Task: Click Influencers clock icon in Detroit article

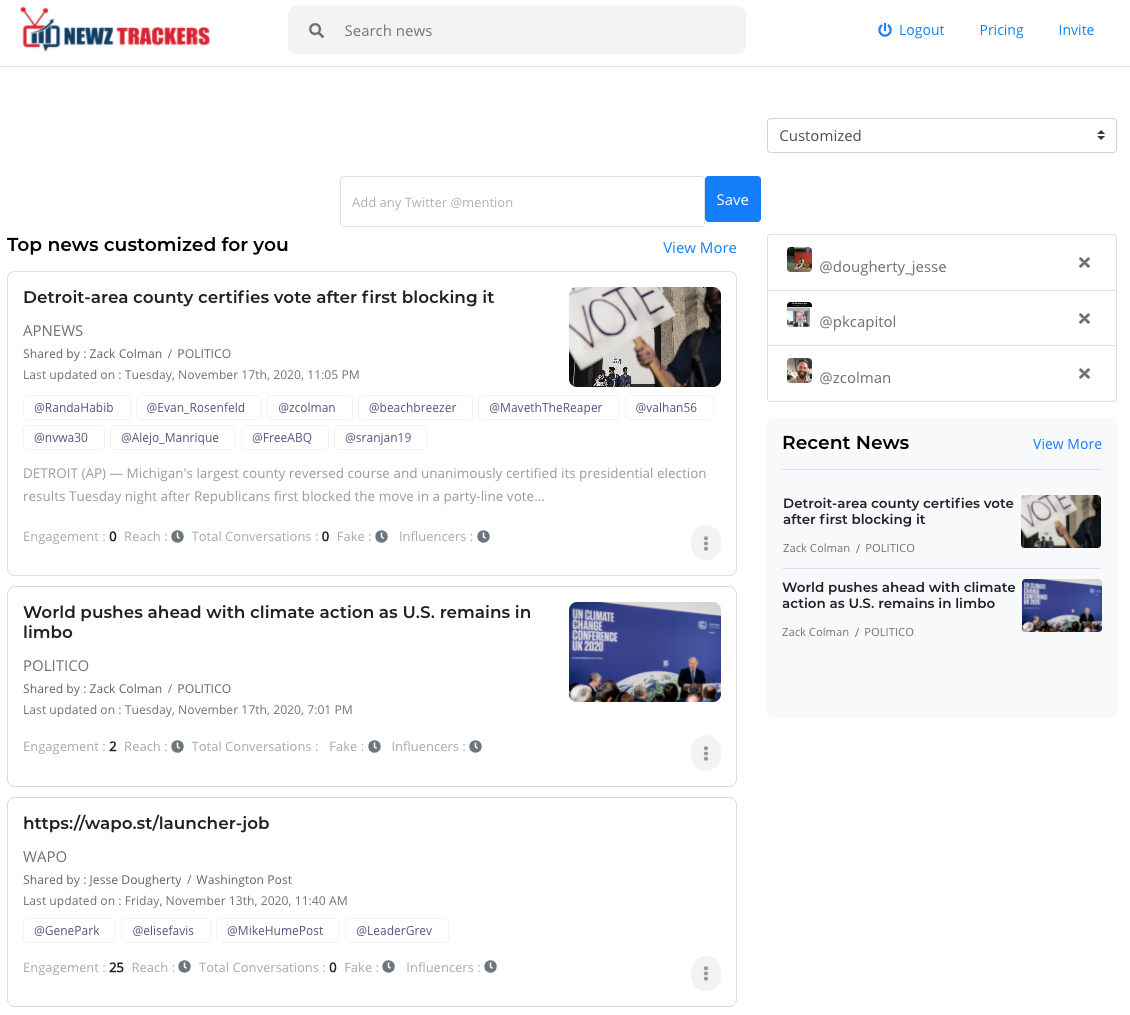Action: pyautogui.click(x=484, y=536)
